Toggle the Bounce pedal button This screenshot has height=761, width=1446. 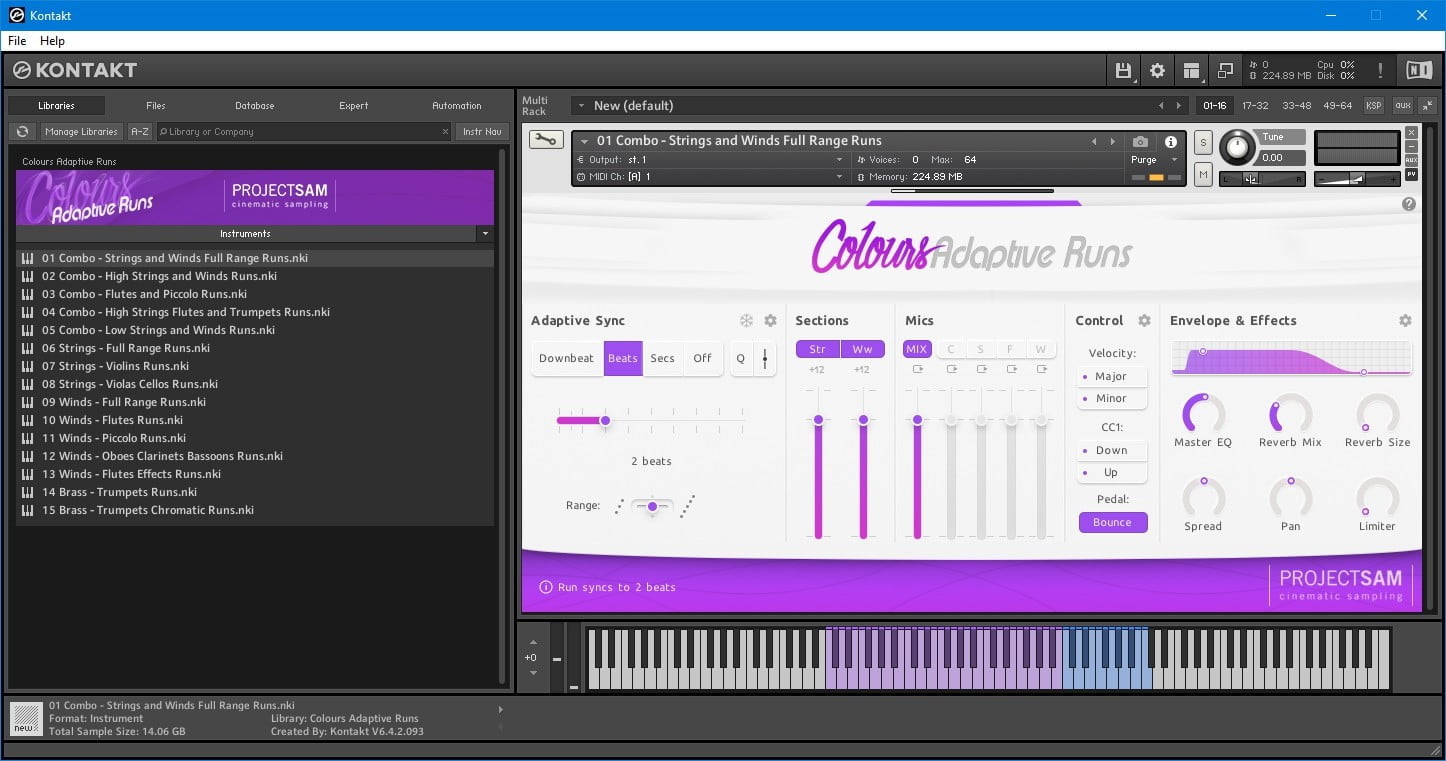point(1112,522)
